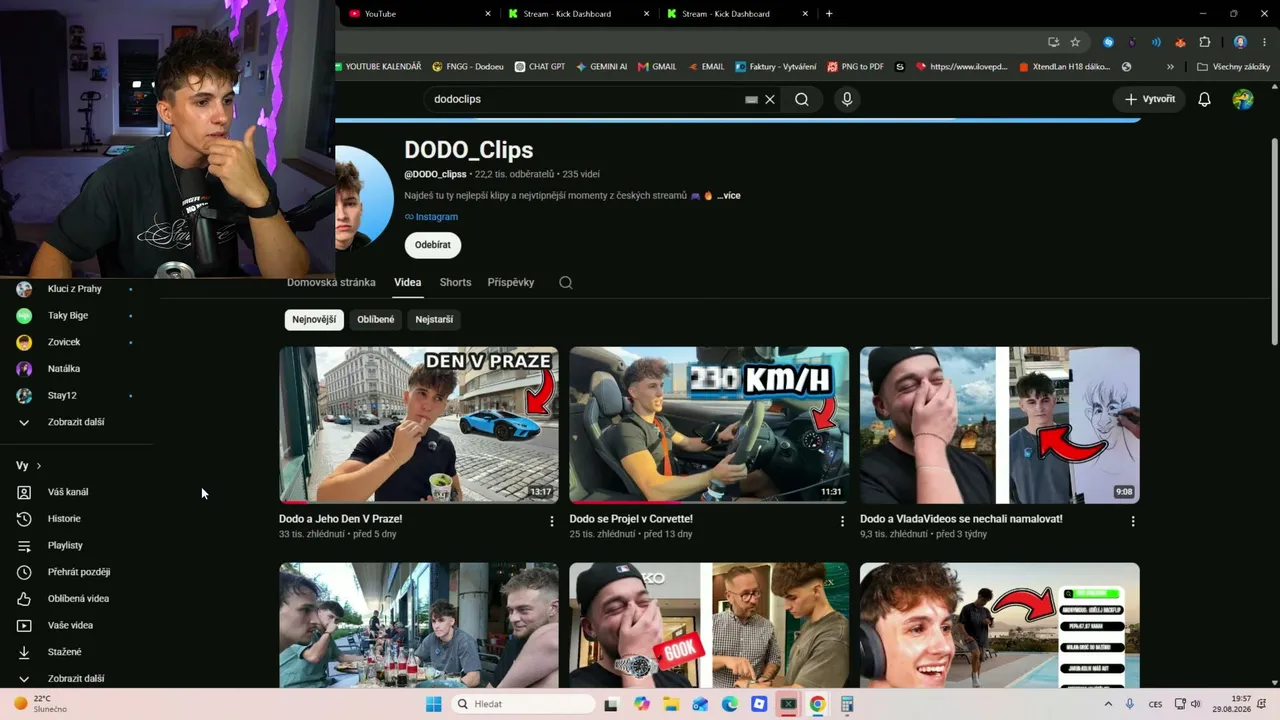Sort videos by Nejnovější
This screenshot has height=720, width=1280.
(314, 320)
